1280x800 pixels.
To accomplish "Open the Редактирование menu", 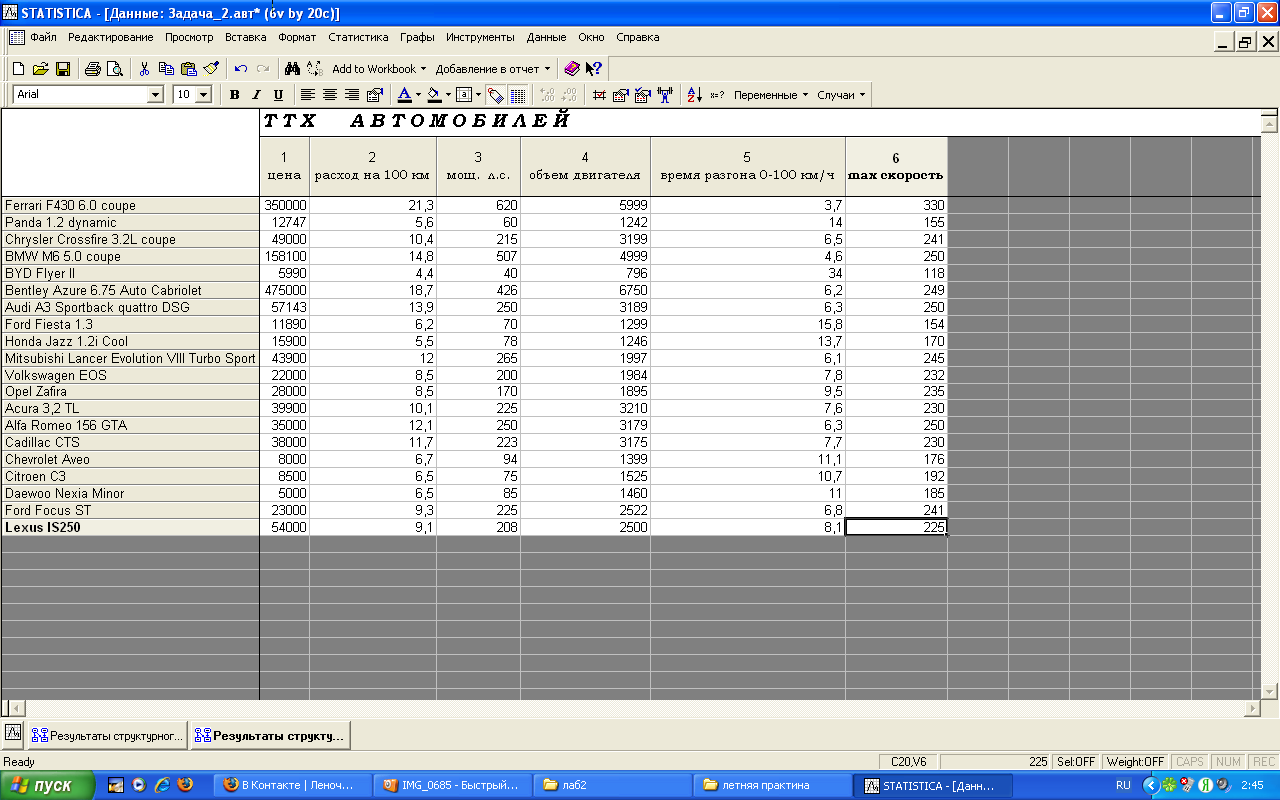I will click(x=111, y=37).
